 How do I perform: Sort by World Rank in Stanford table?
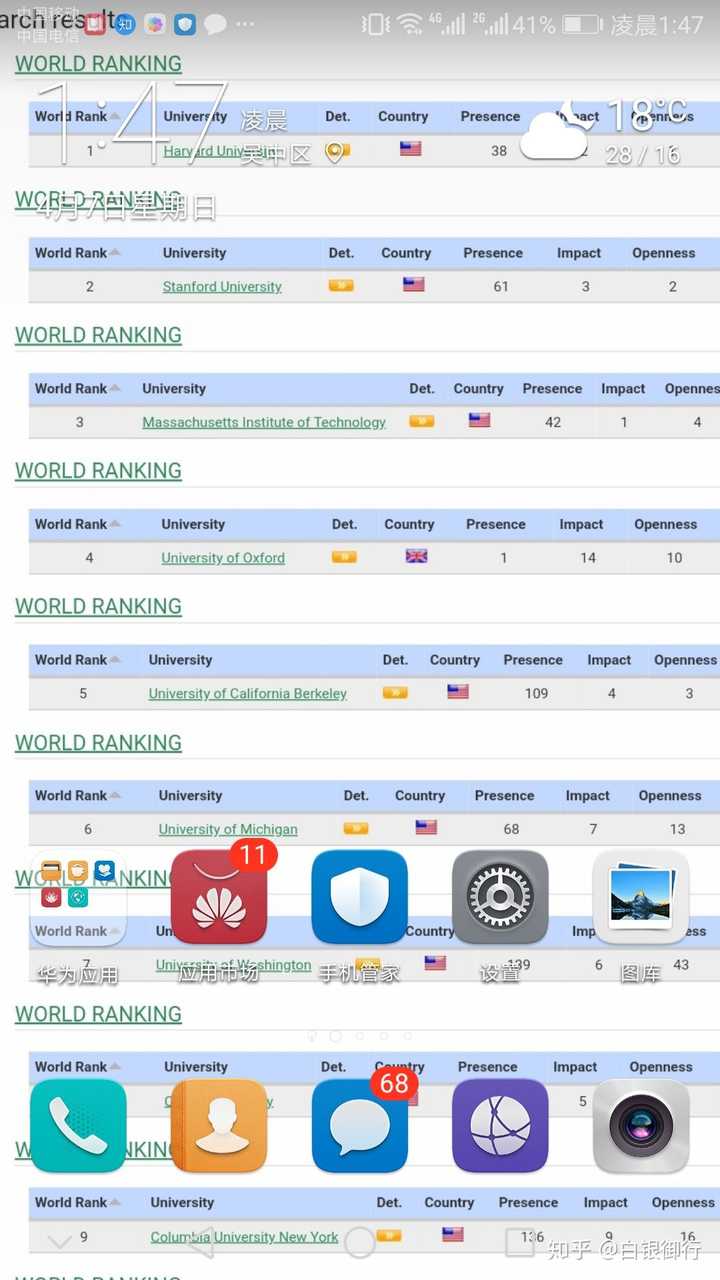[x=77, y=253]
